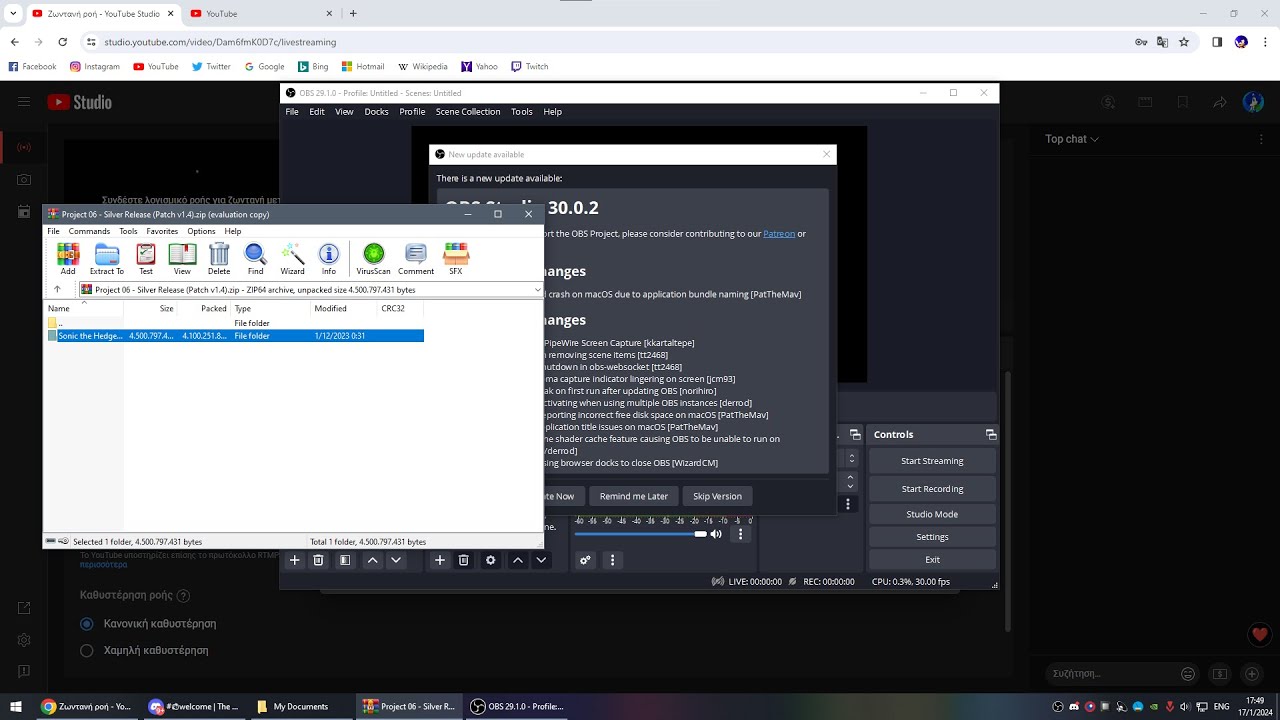Open Chrome tab search chevron

[x=13, y=13]
